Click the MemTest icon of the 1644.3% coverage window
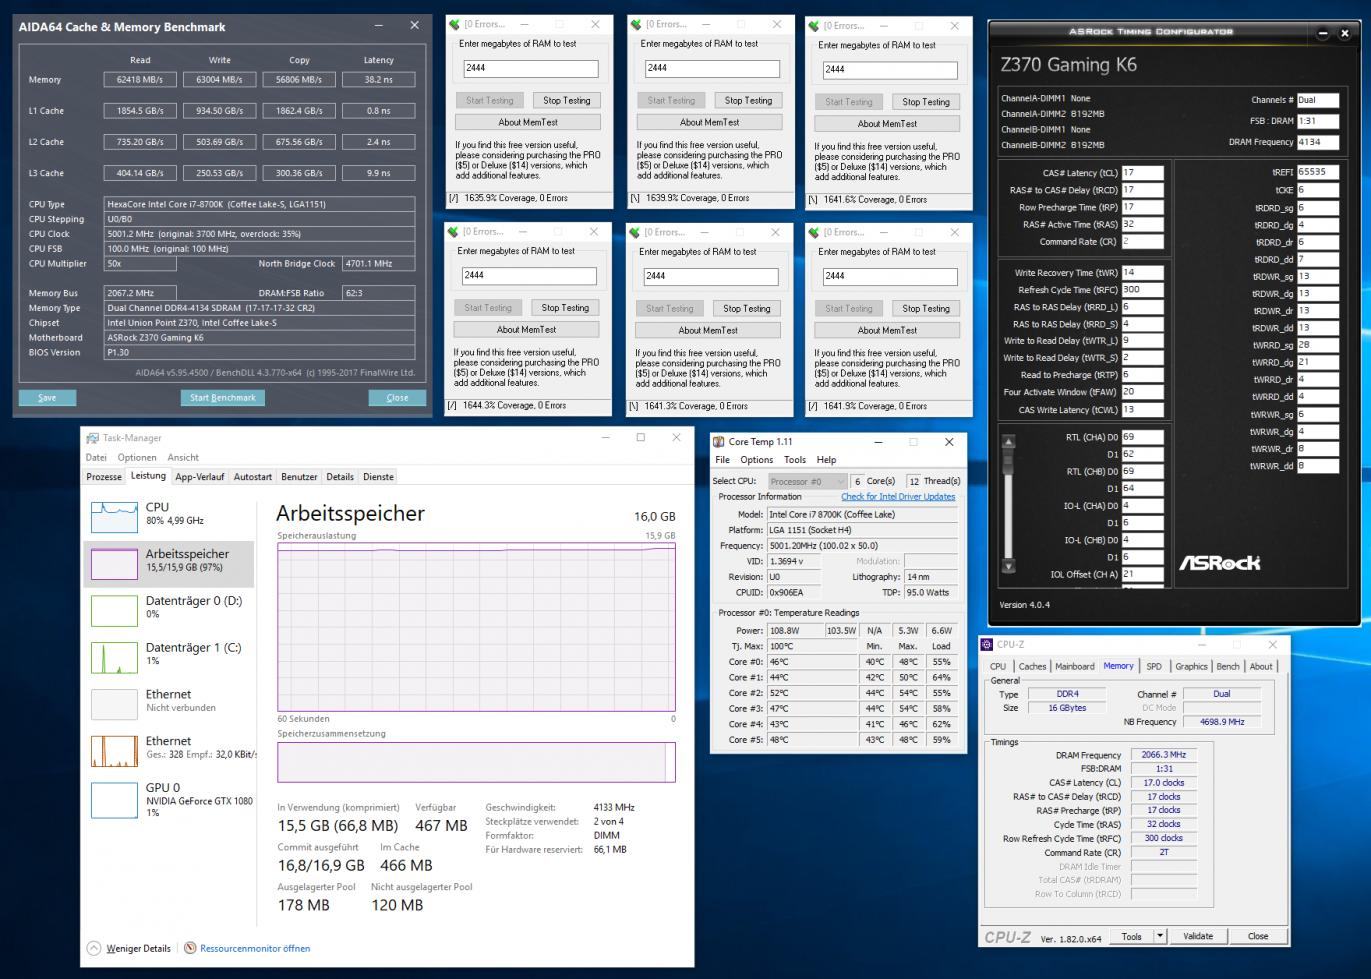The image size is (1371, 979). pyautogui.click(x=453, y=232)
